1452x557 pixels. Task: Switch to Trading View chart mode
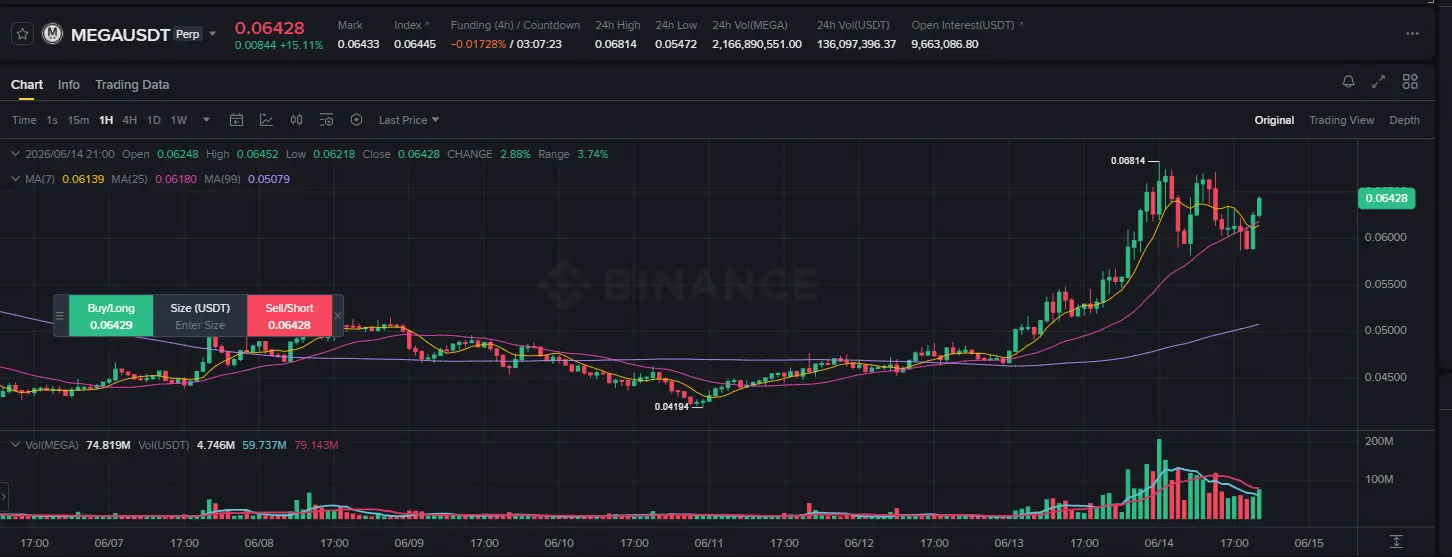[1342, 120]
